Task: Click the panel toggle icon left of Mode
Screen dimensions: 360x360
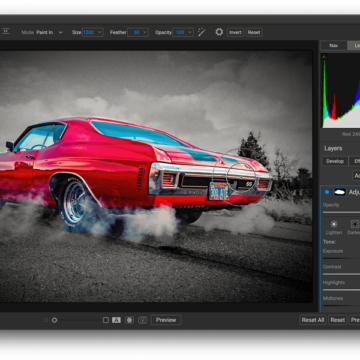Action: point(6,31)
